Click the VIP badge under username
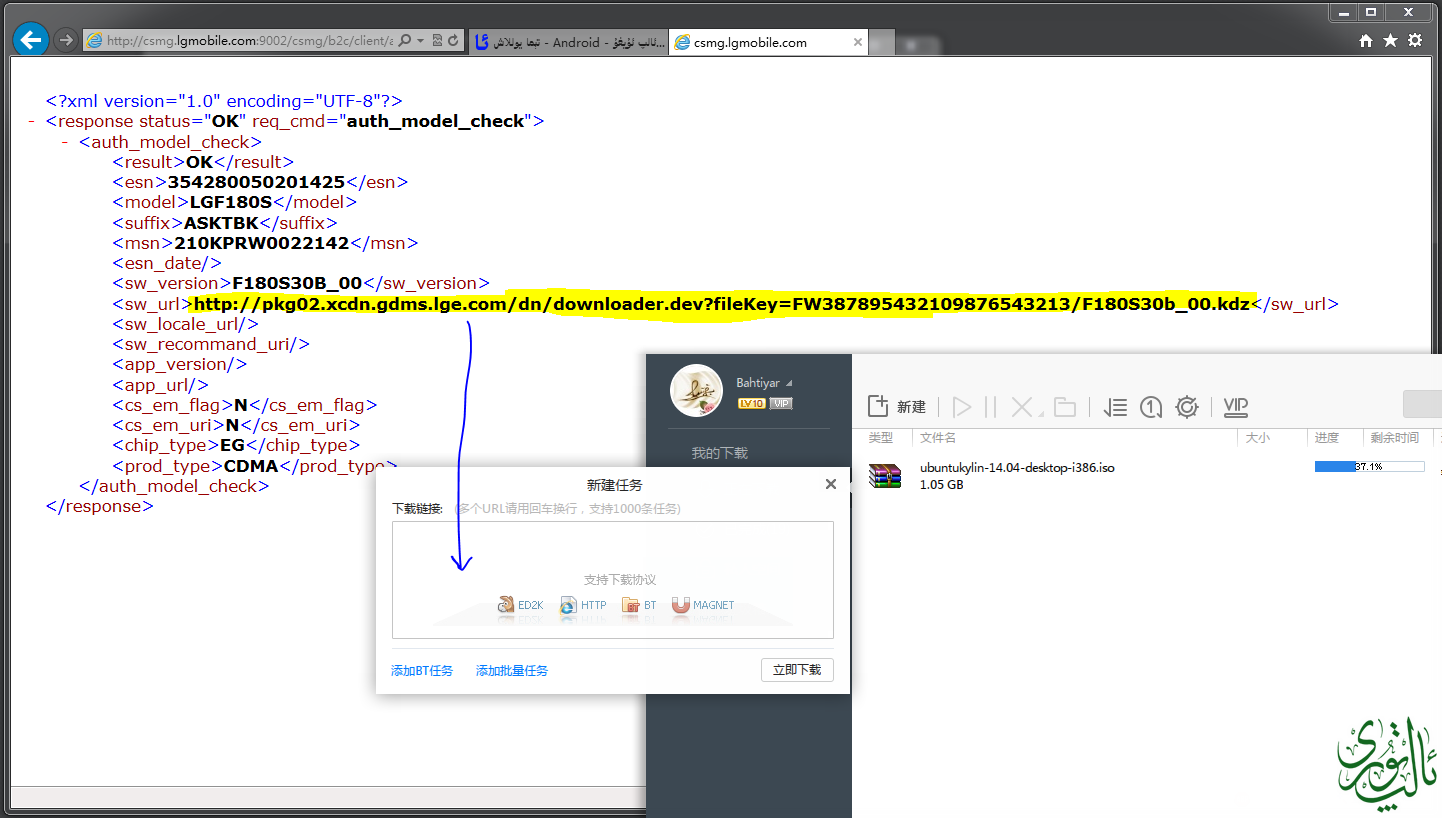This screenshot has width=1442, height=818. [x=781, y=404]
